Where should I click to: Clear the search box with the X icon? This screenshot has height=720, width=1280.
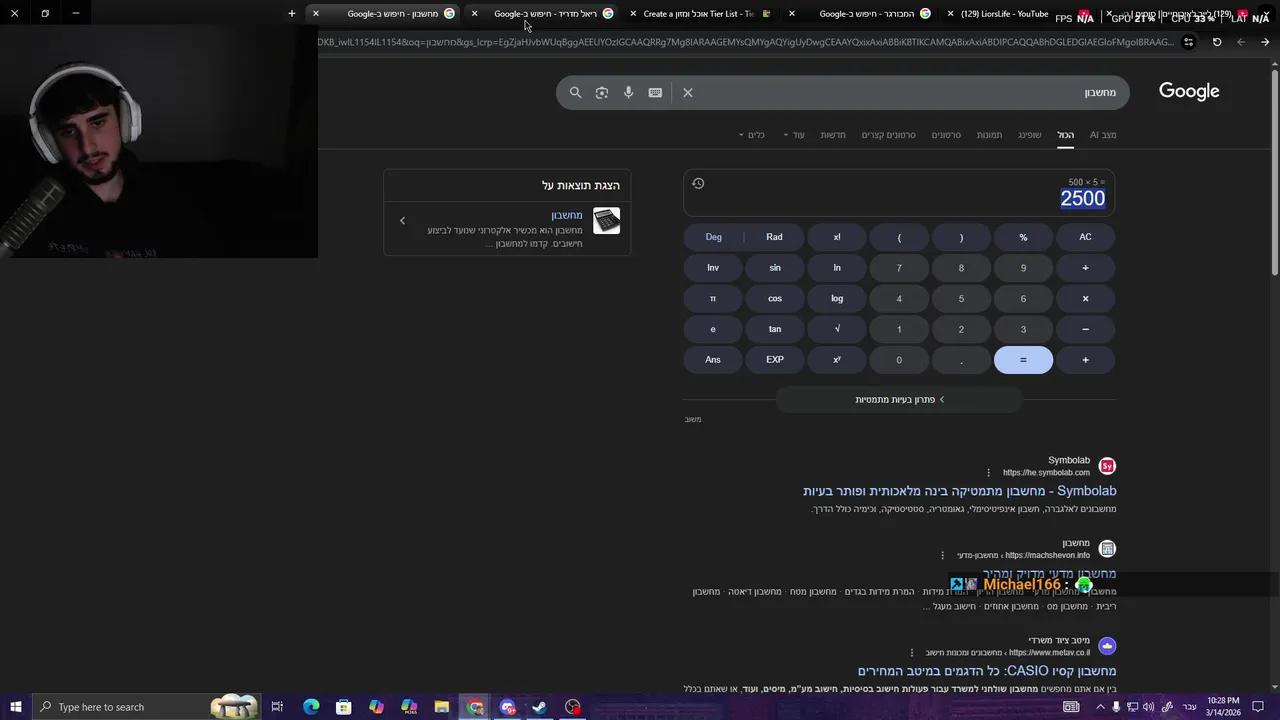pos(688,92)
